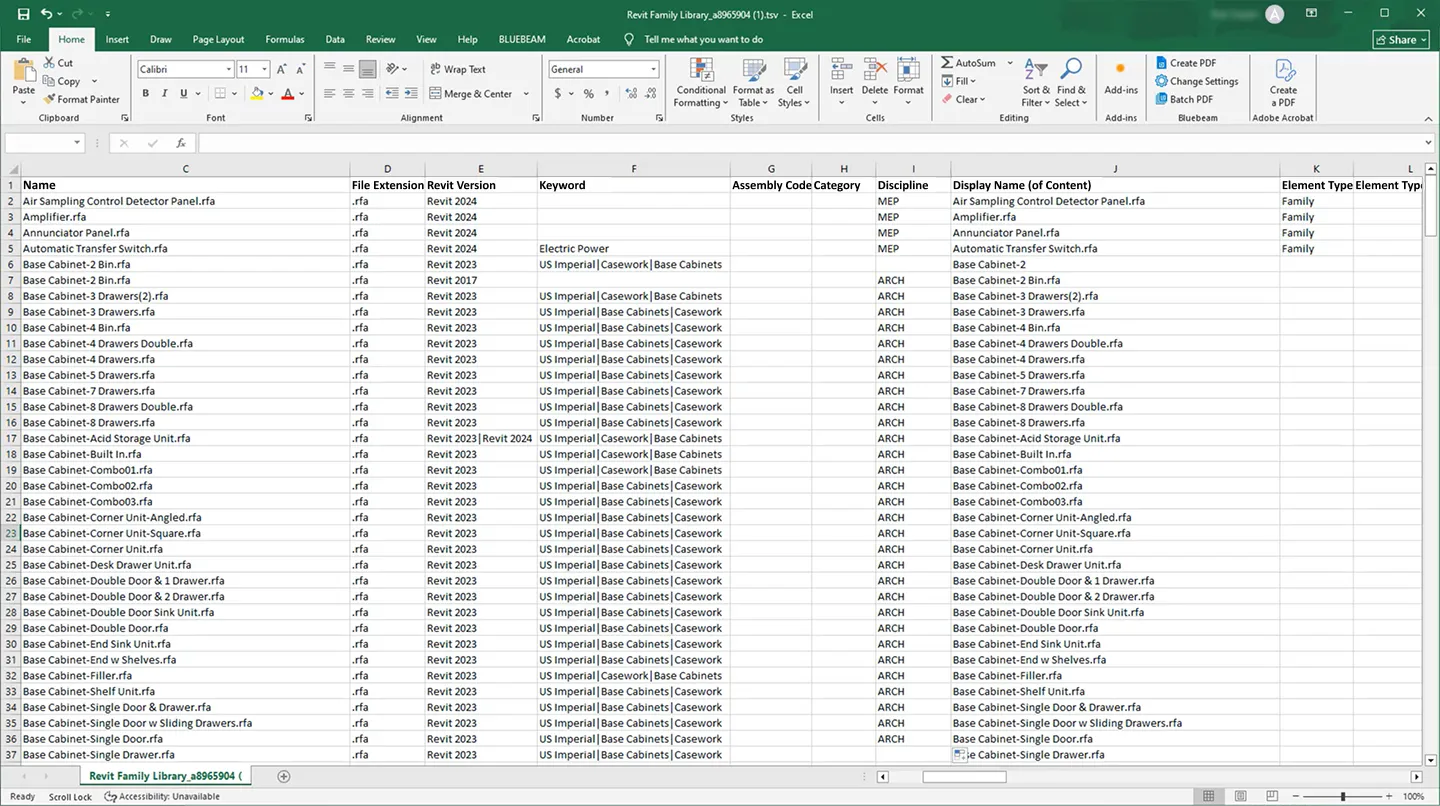The height and width of the screenshot is (806, 1440).
Task: Click Bluebeam Batch PDF
Action: [x=1184, y=99]
